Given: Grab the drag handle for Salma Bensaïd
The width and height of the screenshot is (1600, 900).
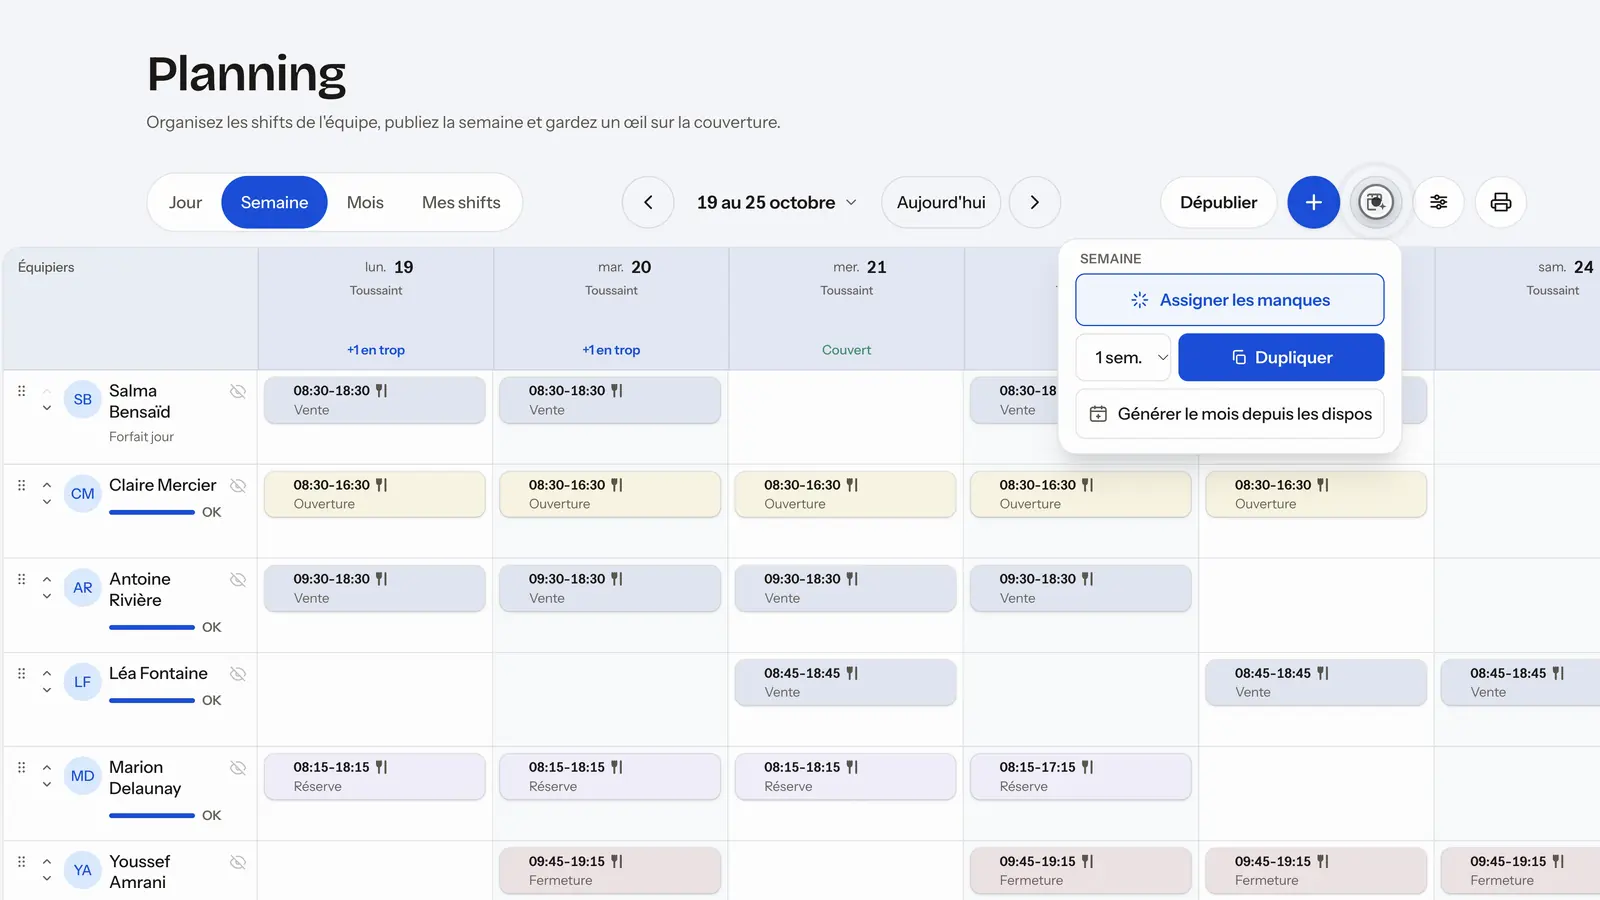Looking at the screenshot, I should pyautogui.click(x=21, y=391).
